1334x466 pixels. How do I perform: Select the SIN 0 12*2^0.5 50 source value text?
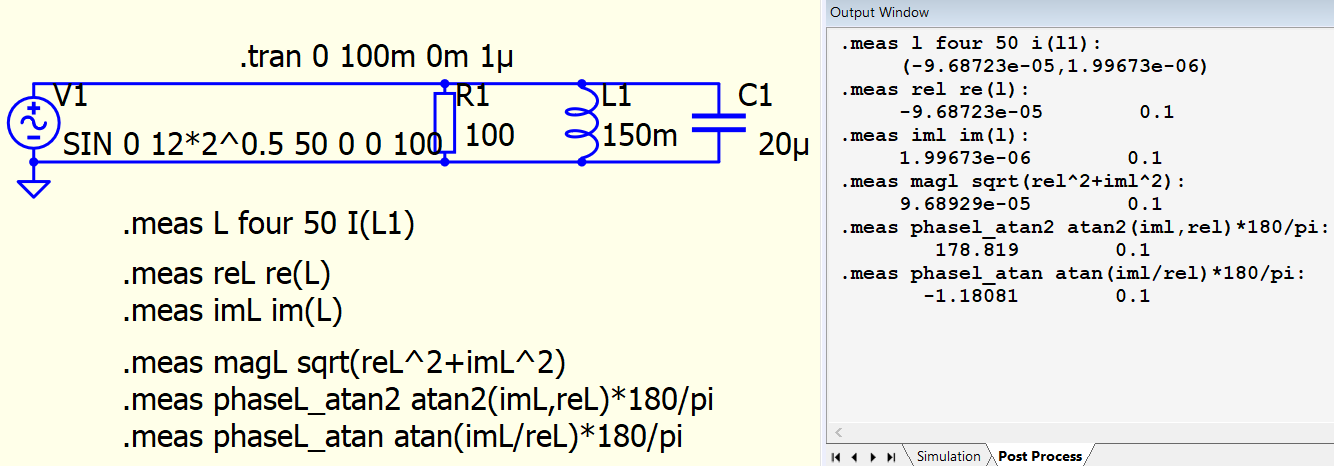252,145
